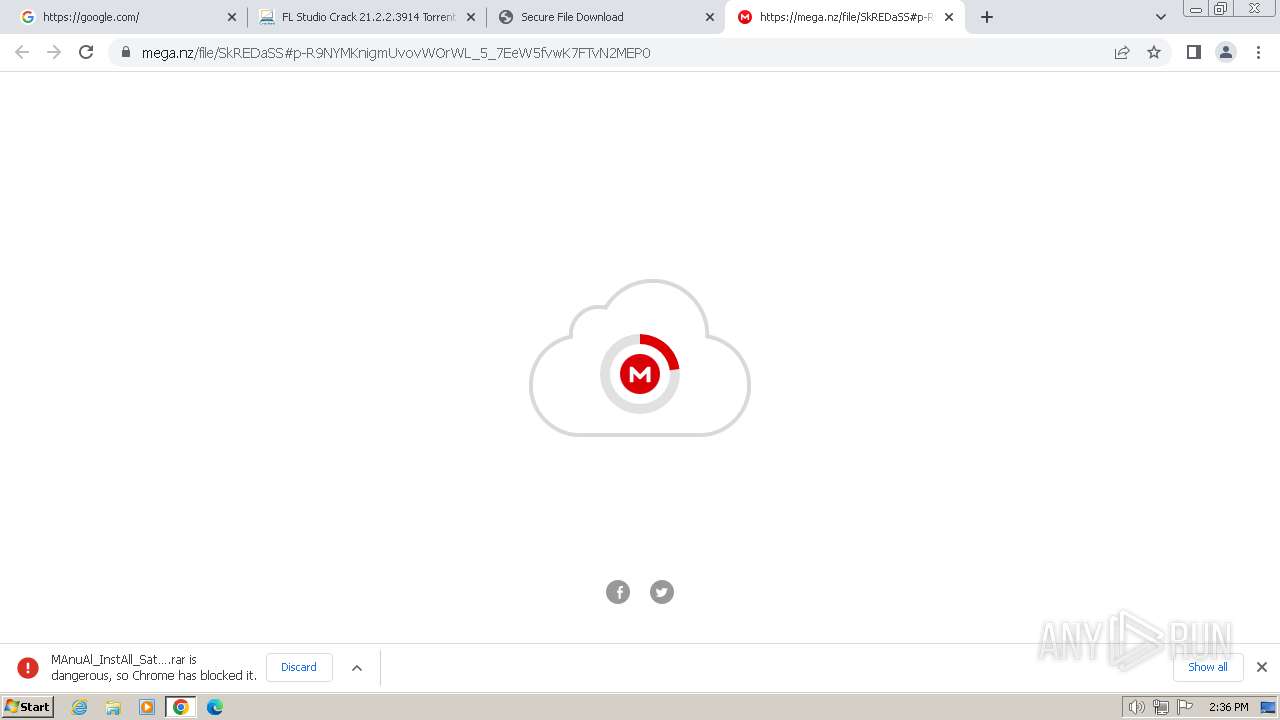This screenshot has height=720, width=1280.
Task: Switch to the FL Studio Crack tab
Action: [x=366, y=17]
